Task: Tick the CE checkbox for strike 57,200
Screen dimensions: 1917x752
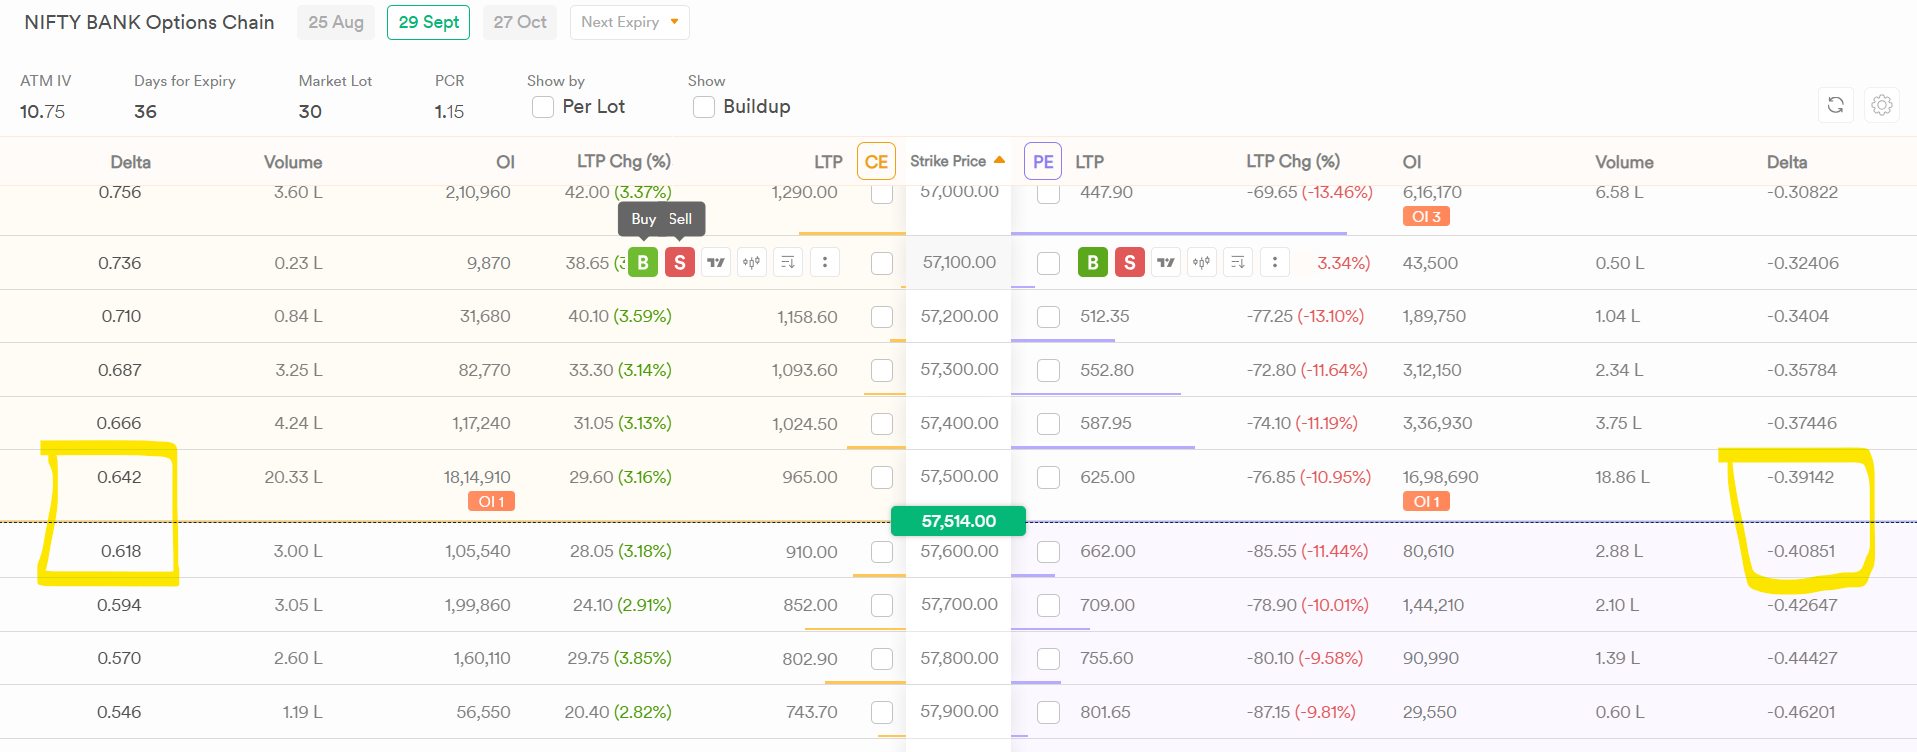Action: click(x=882, y=317)
